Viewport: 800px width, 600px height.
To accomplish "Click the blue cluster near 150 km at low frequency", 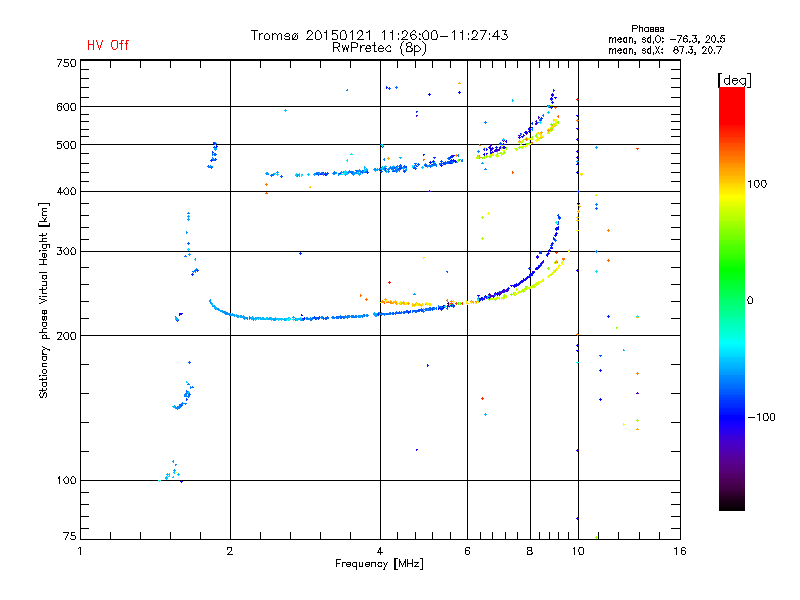I will (x=183, y=397).
